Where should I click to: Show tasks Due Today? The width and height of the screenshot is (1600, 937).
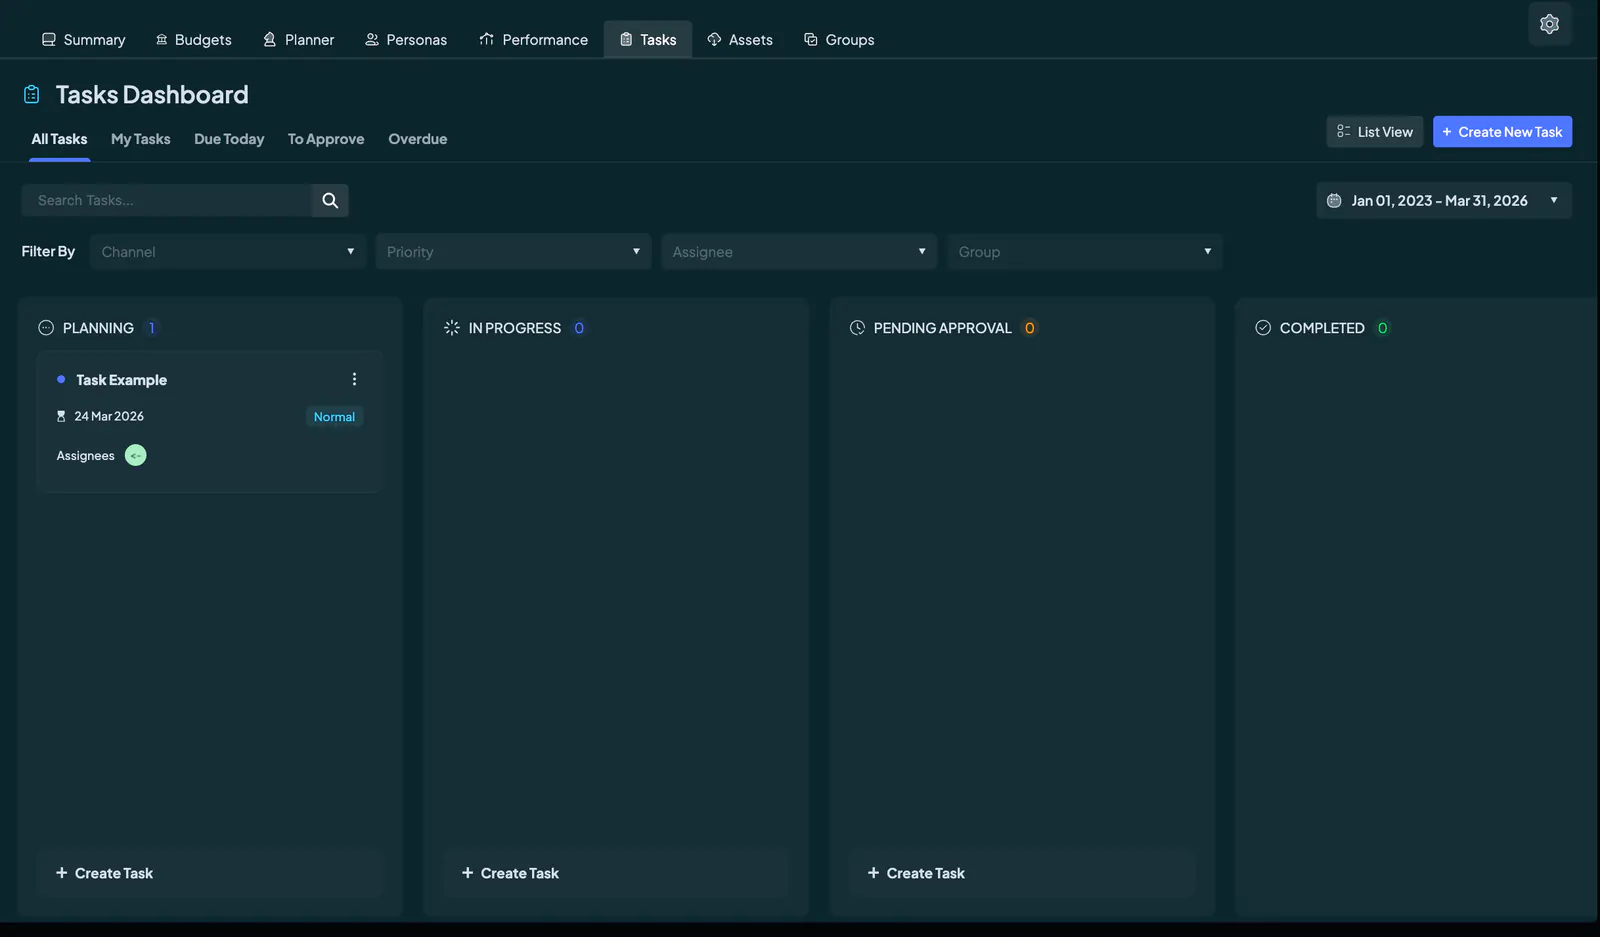[229, 139]
